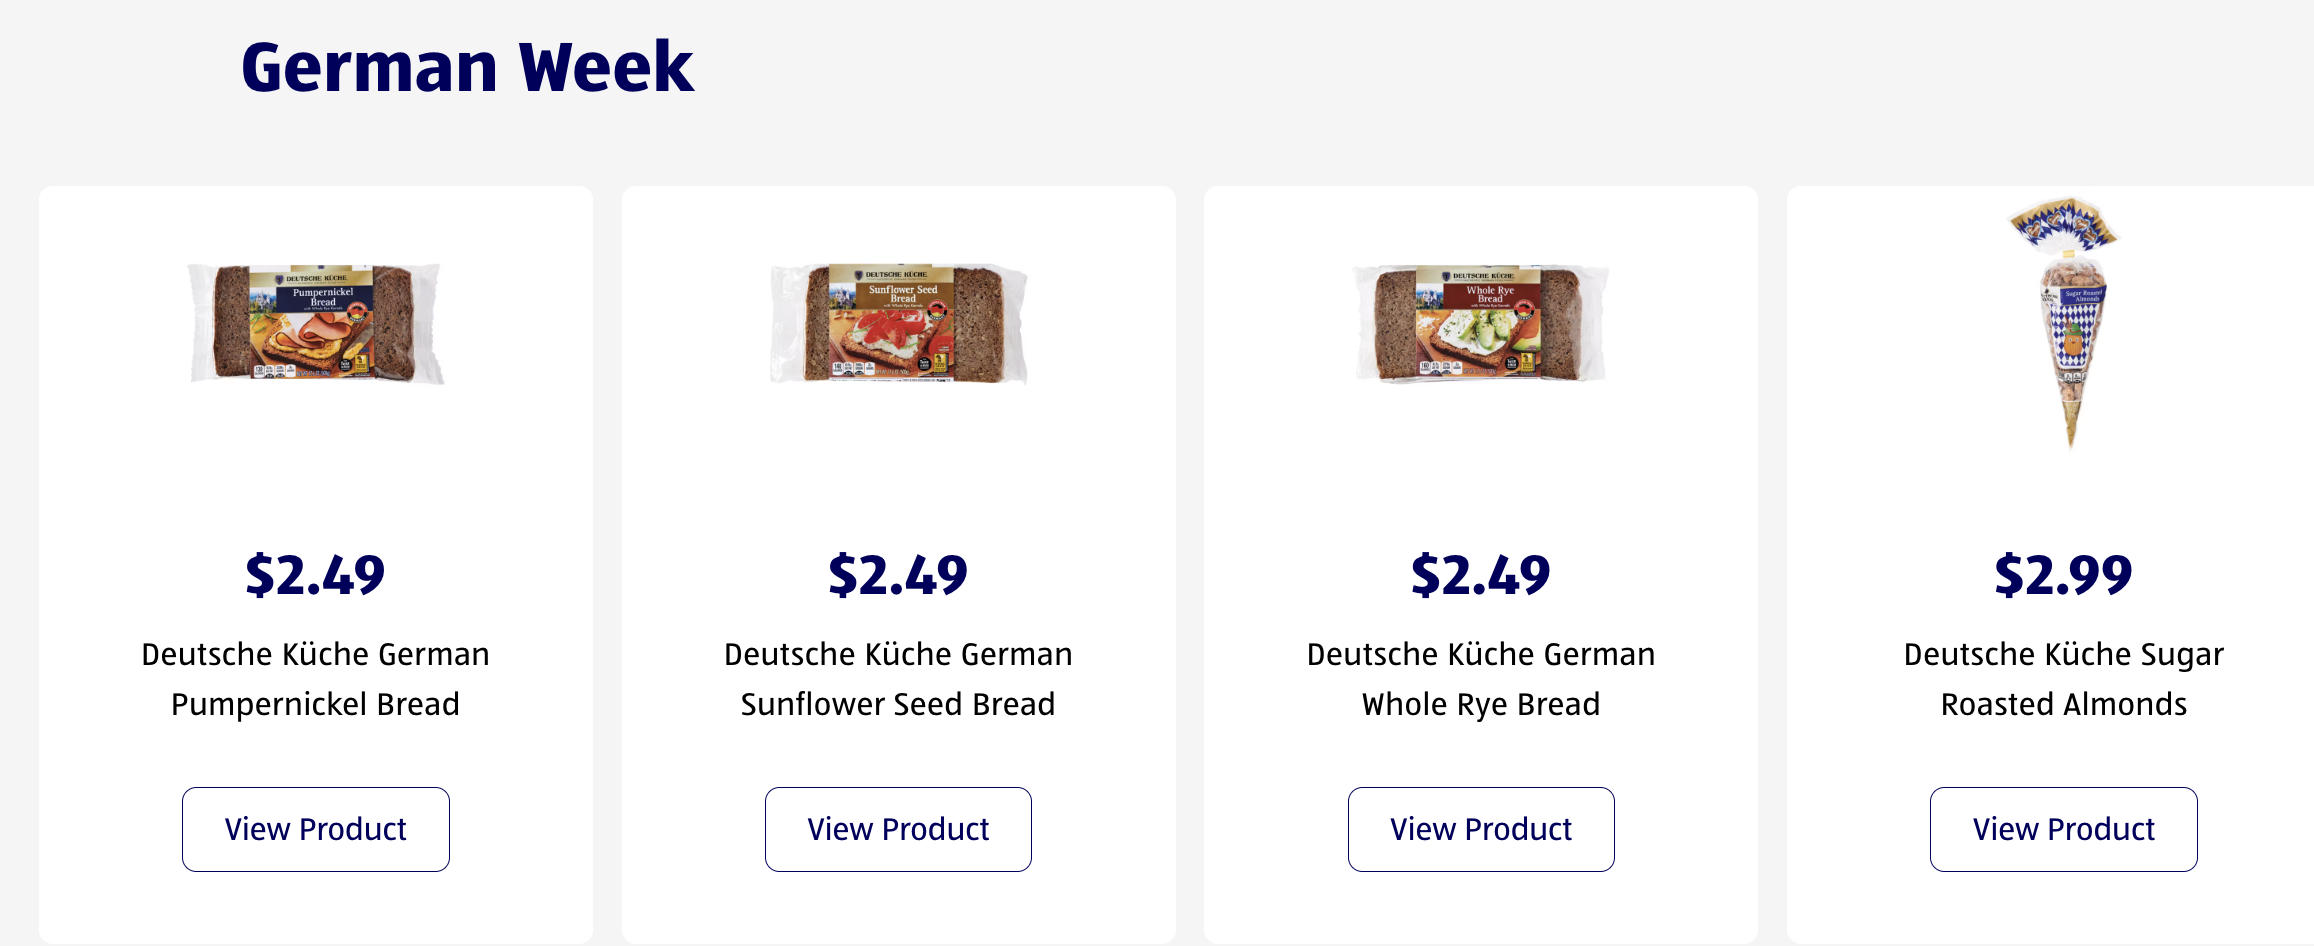This screenshot has height=946, width=2314.
Task: View Product for German Pumpernickel Bread
Action: tap(316, 829)
